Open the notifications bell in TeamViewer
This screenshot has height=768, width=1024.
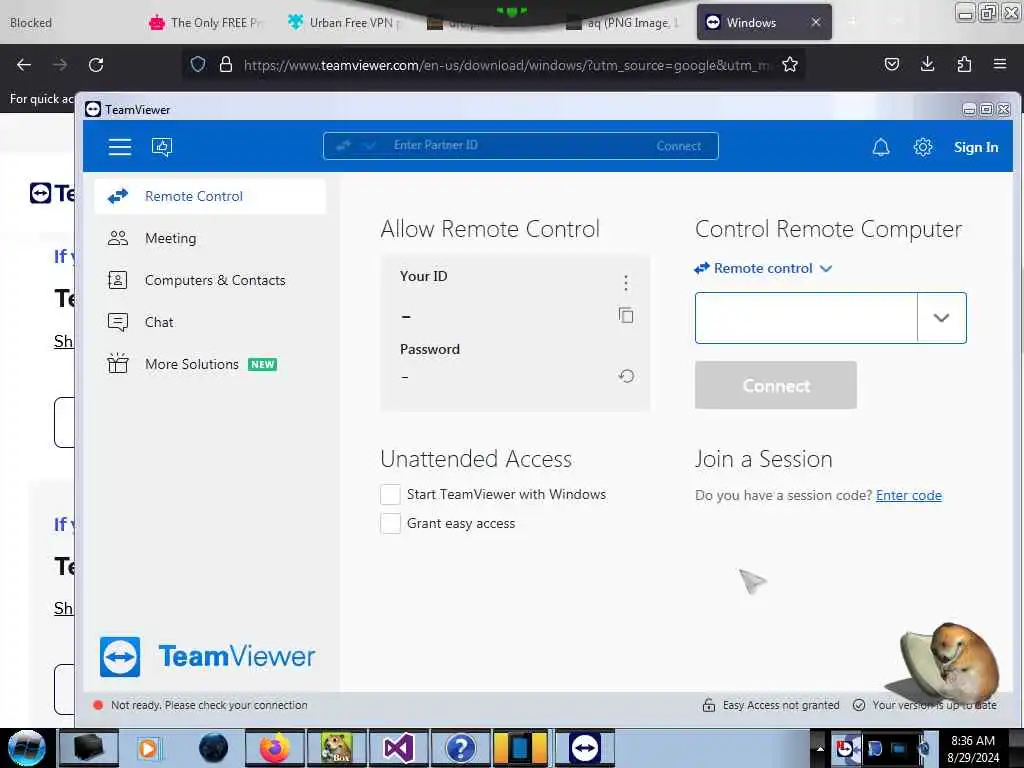(881, 147)
